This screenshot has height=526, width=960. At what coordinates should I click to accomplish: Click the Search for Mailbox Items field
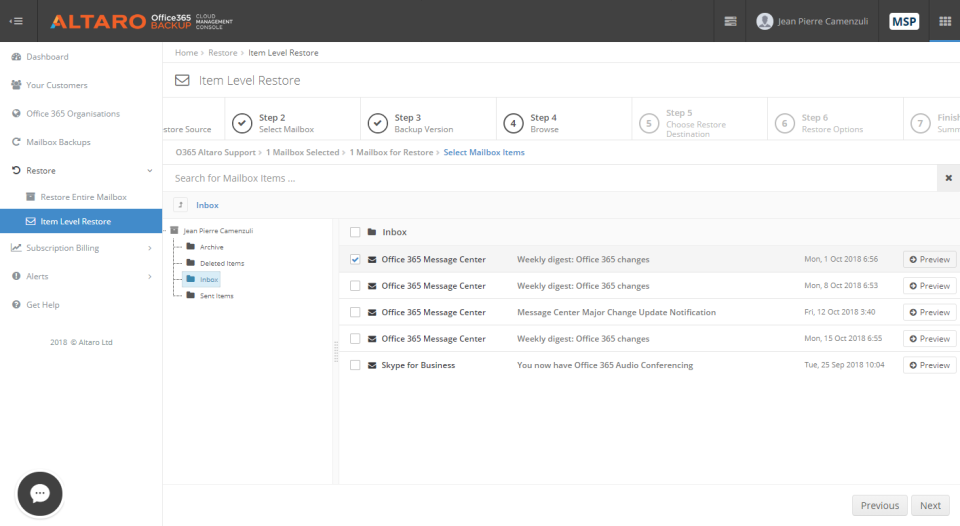tap(550, 178)
